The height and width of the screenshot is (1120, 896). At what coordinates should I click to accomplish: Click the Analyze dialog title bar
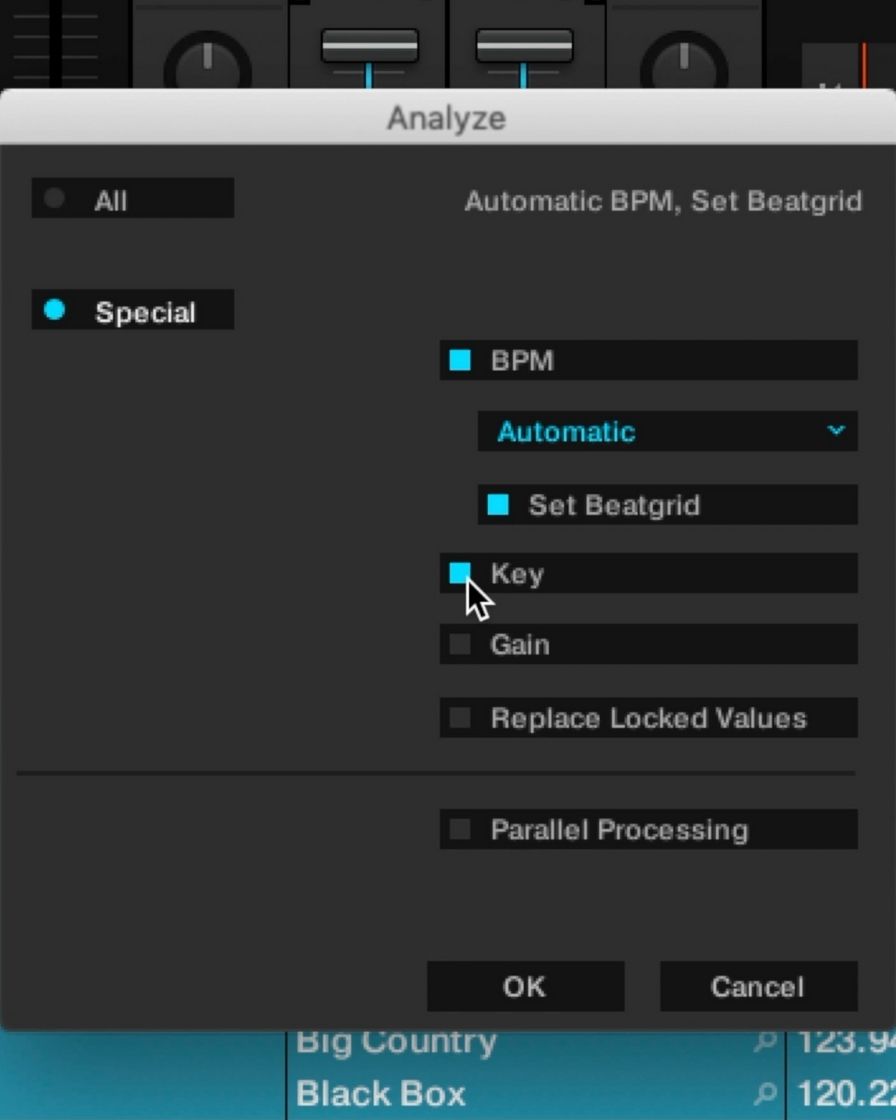coord(446,118)
